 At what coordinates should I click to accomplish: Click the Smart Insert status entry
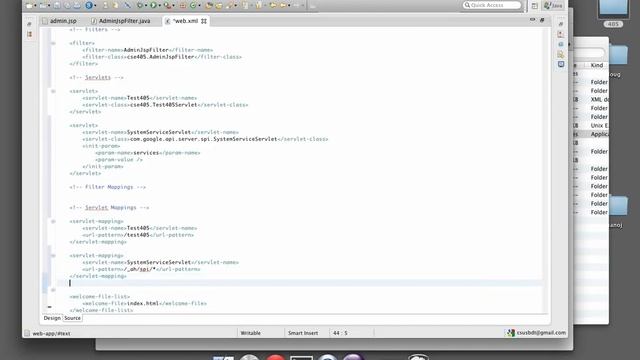coord(303,333)
